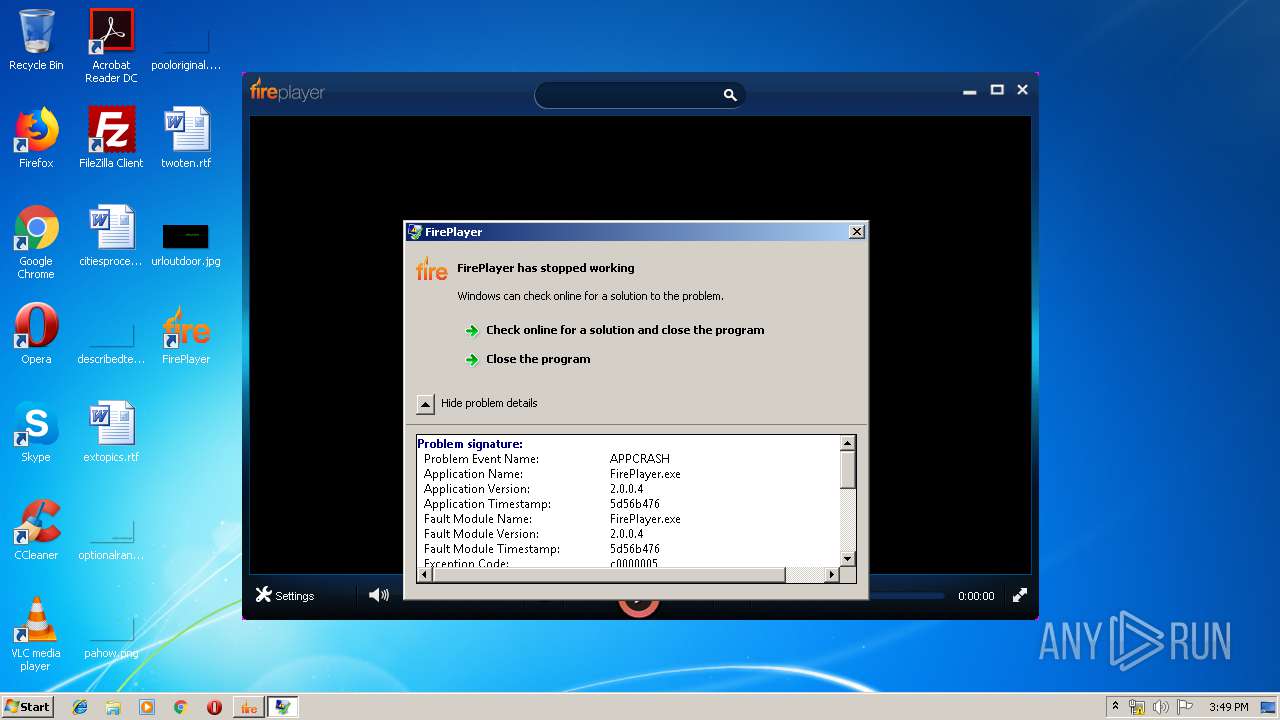Screen dimensions: 1280x720
Task: Mute the FirePlayer volume speaker
Action: click(x=378, y=595)
